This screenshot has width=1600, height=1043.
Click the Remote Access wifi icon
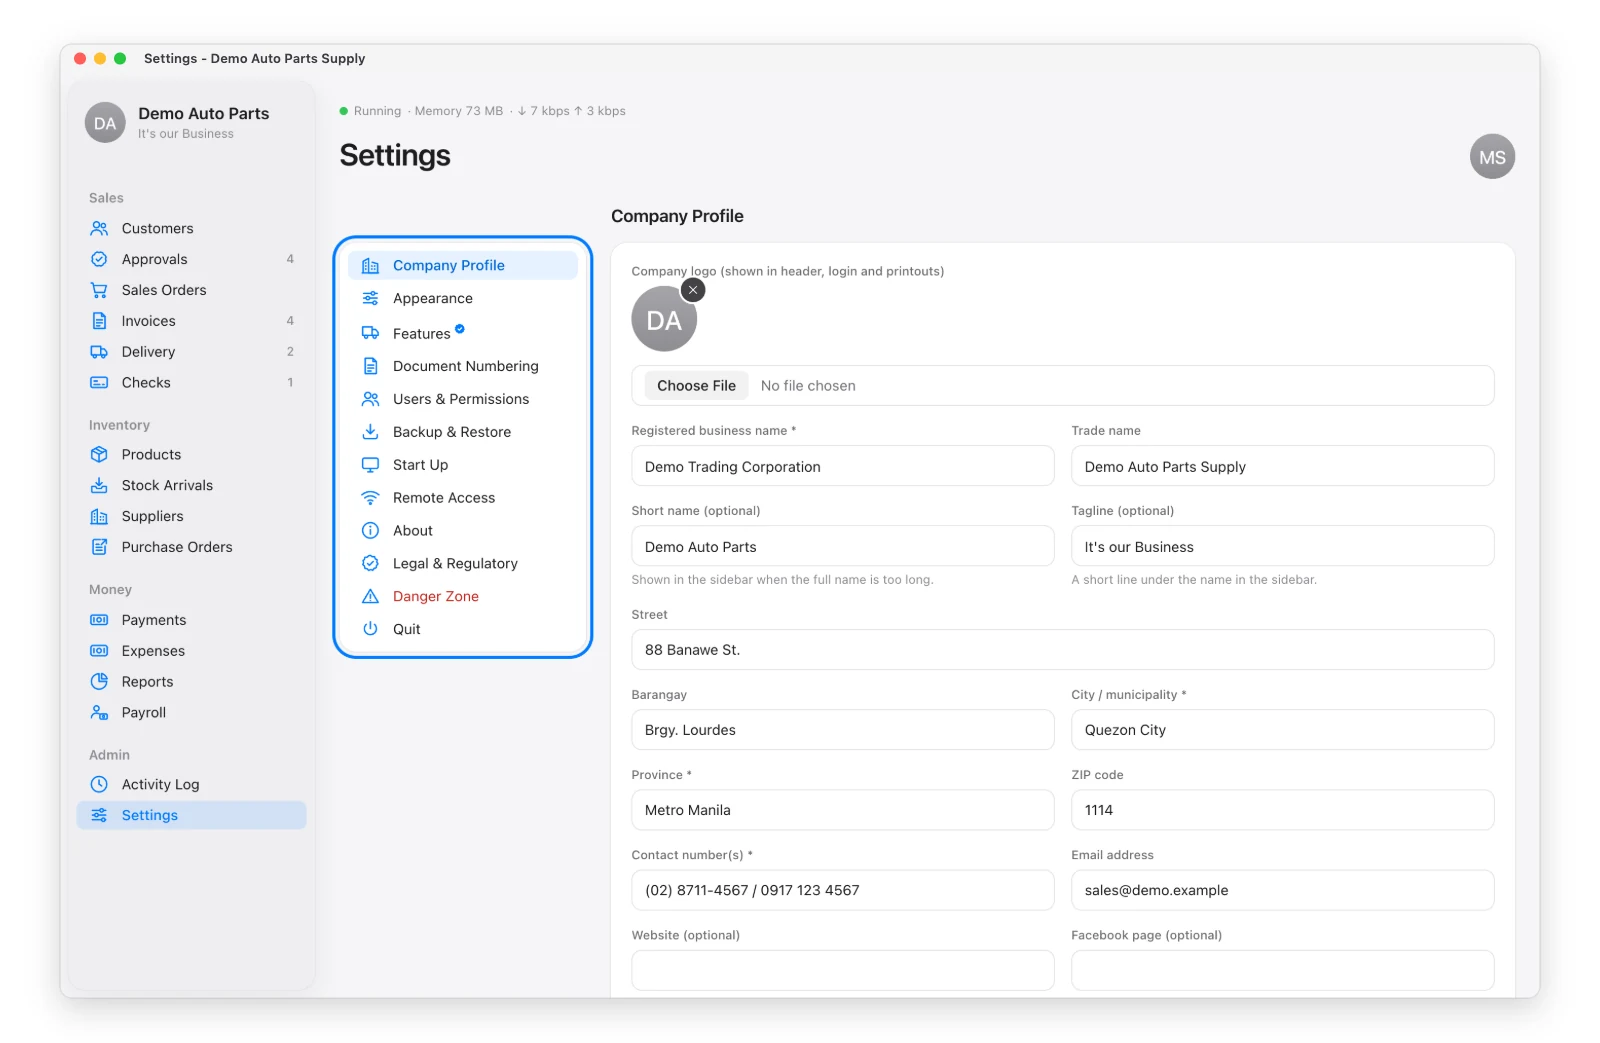tap(370, 498)
